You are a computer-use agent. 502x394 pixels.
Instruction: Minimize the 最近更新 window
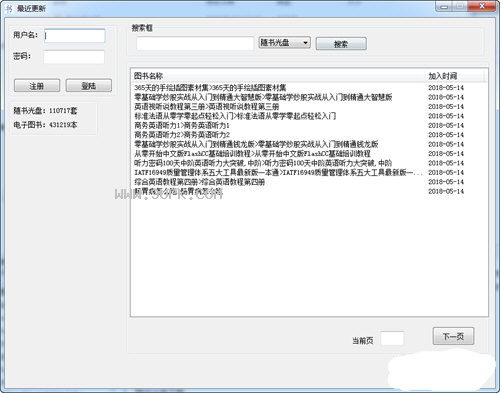click(x=444, y=6)
